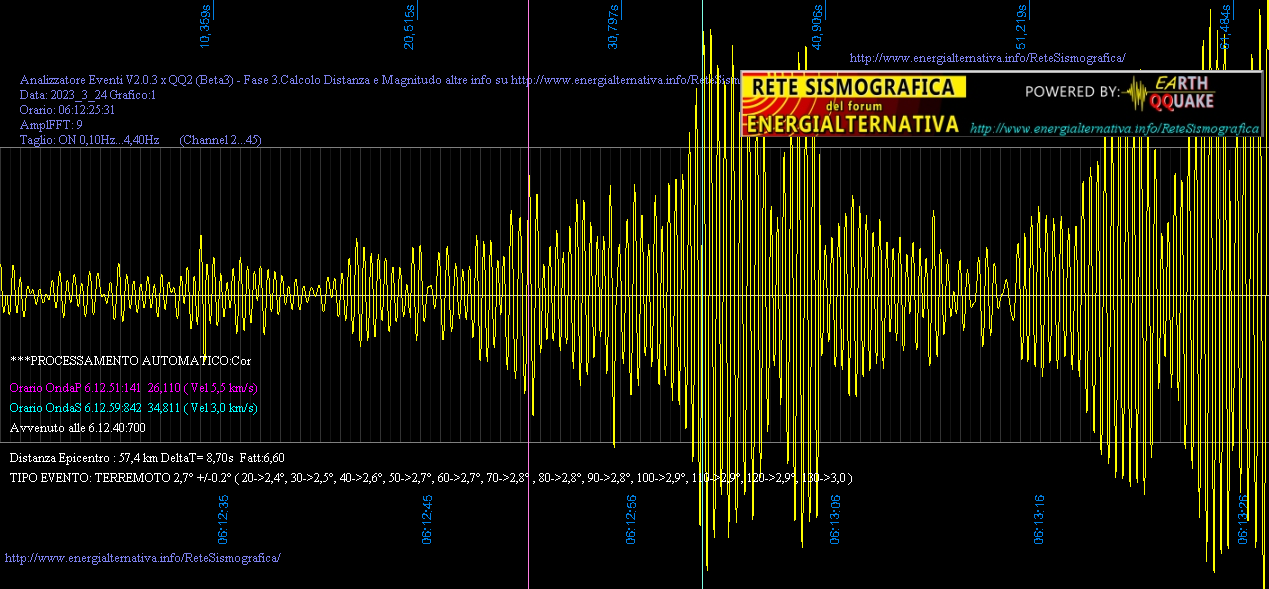Screen dimensions: 1269x589
Task: Open the ReteSismografica link above the banner
Action: pyautogui.click(x=987, y=58)
